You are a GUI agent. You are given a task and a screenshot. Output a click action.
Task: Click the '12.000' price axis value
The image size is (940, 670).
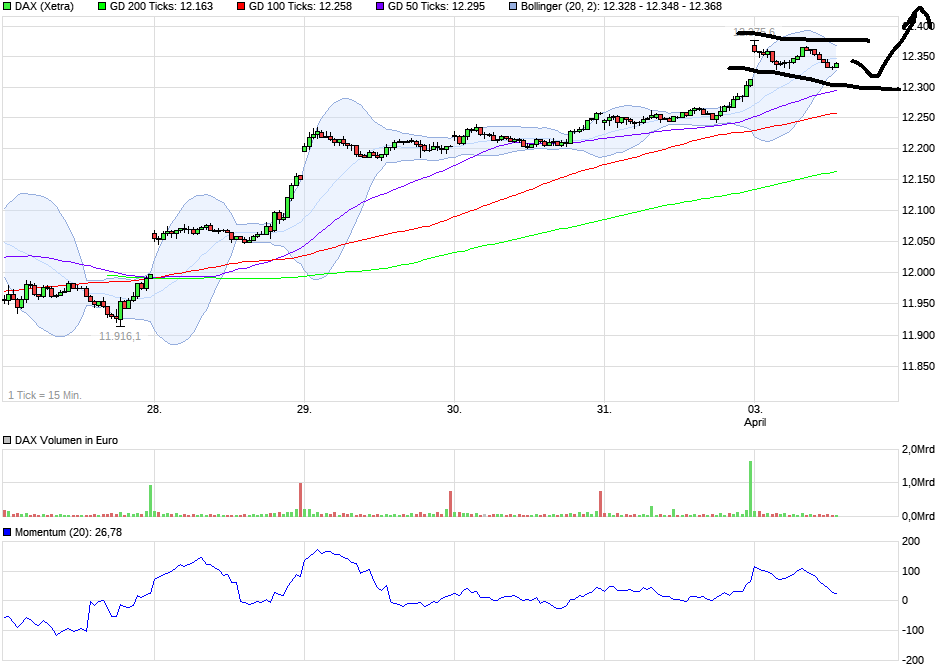click(918, 273)
